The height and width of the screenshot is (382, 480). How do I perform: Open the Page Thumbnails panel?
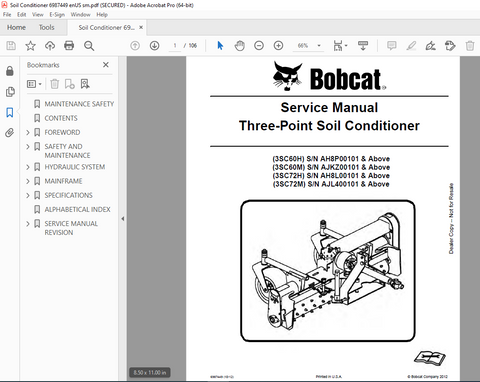click(10, 92)
